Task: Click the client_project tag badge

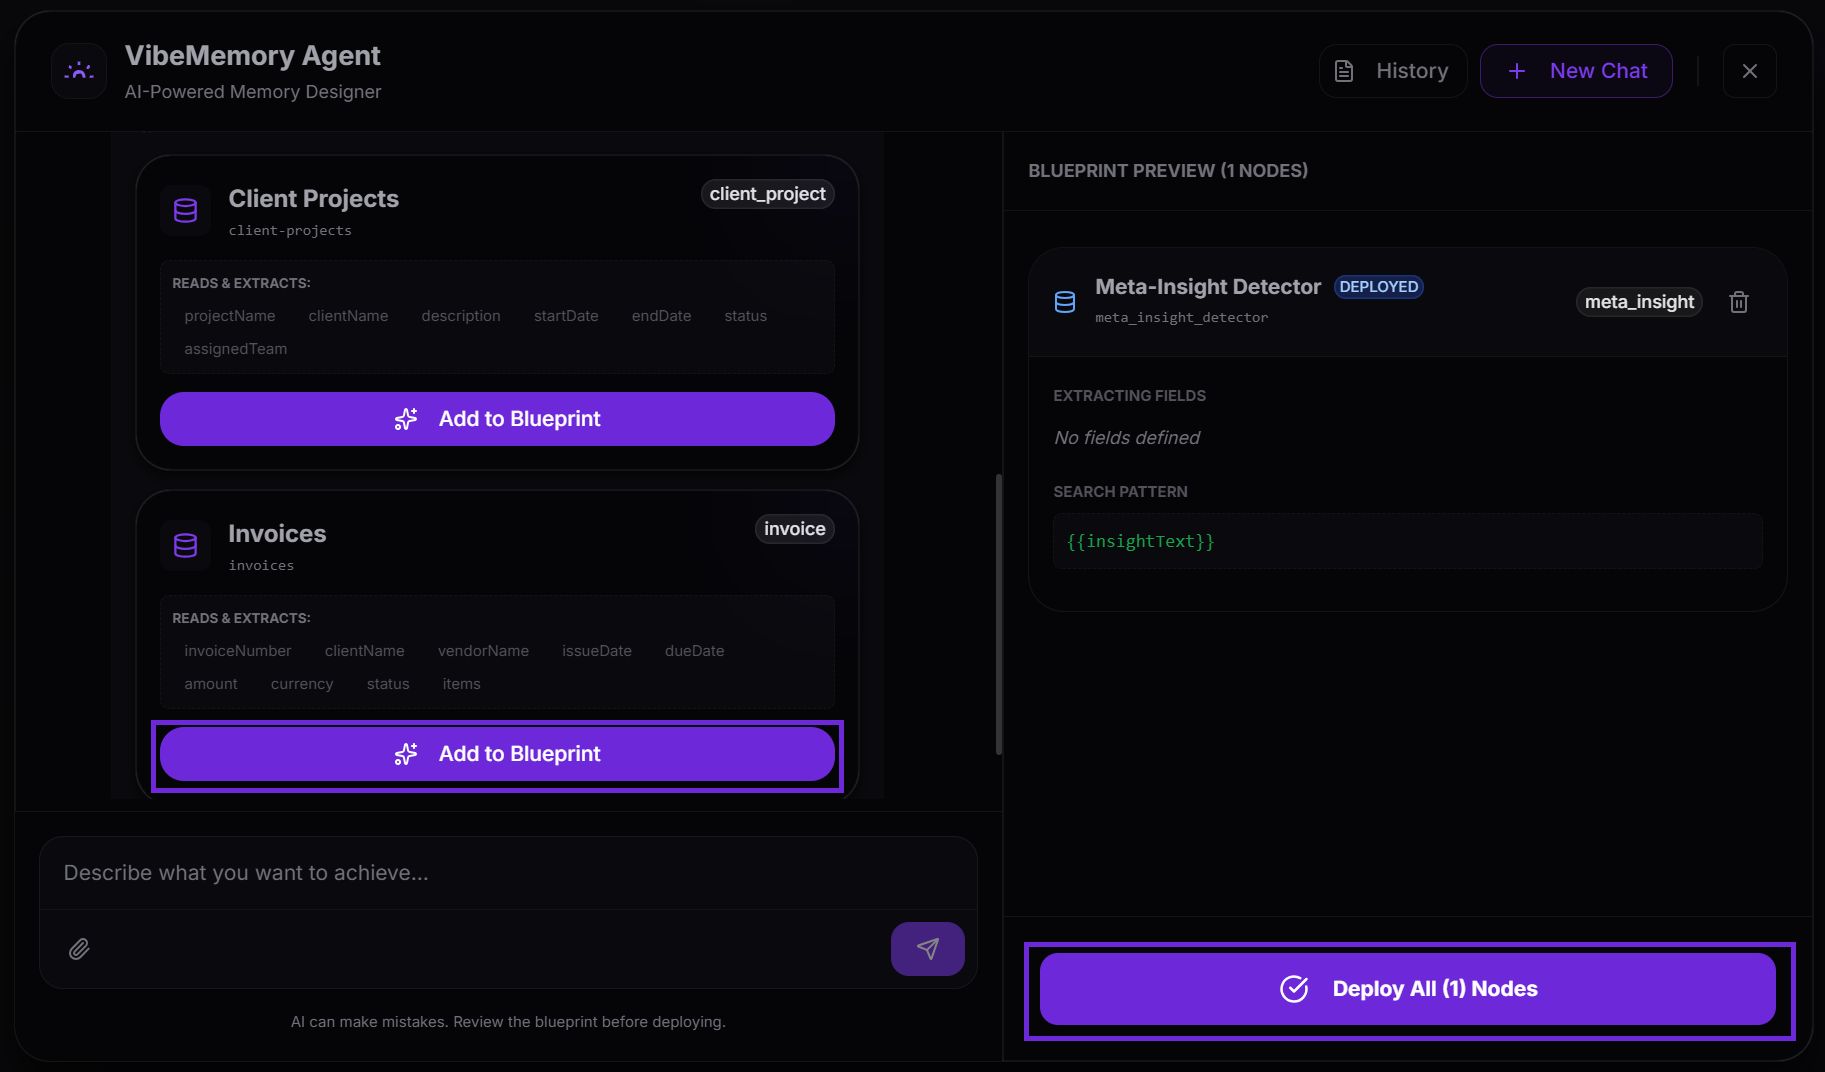Action: tap(767, 194)
